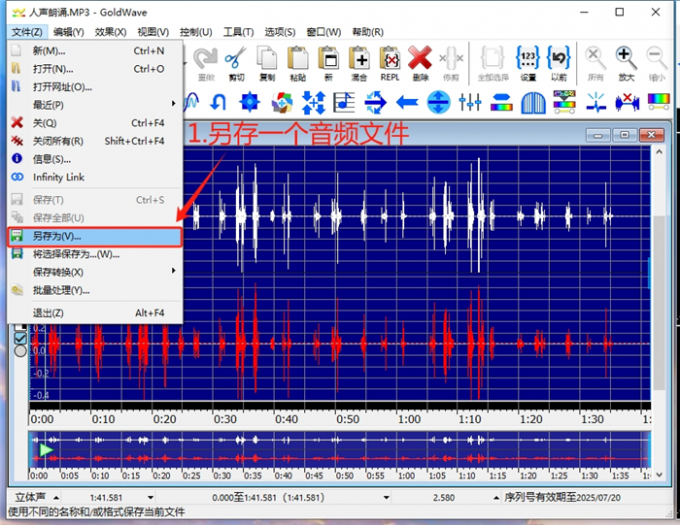Screen dimensions: 680x525
Task: Click the music note staff effect icon
Action: tap(344, 102)
